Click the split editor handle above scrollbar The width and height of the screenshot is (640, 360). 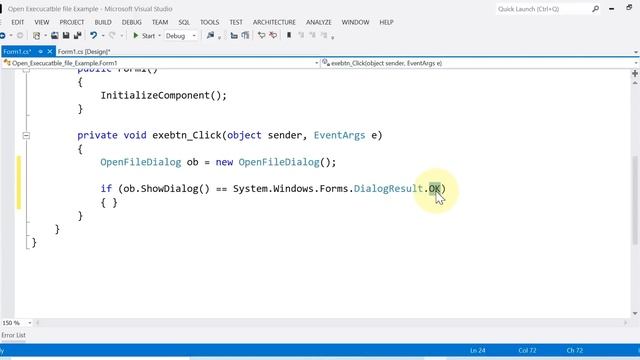[635, 73]
